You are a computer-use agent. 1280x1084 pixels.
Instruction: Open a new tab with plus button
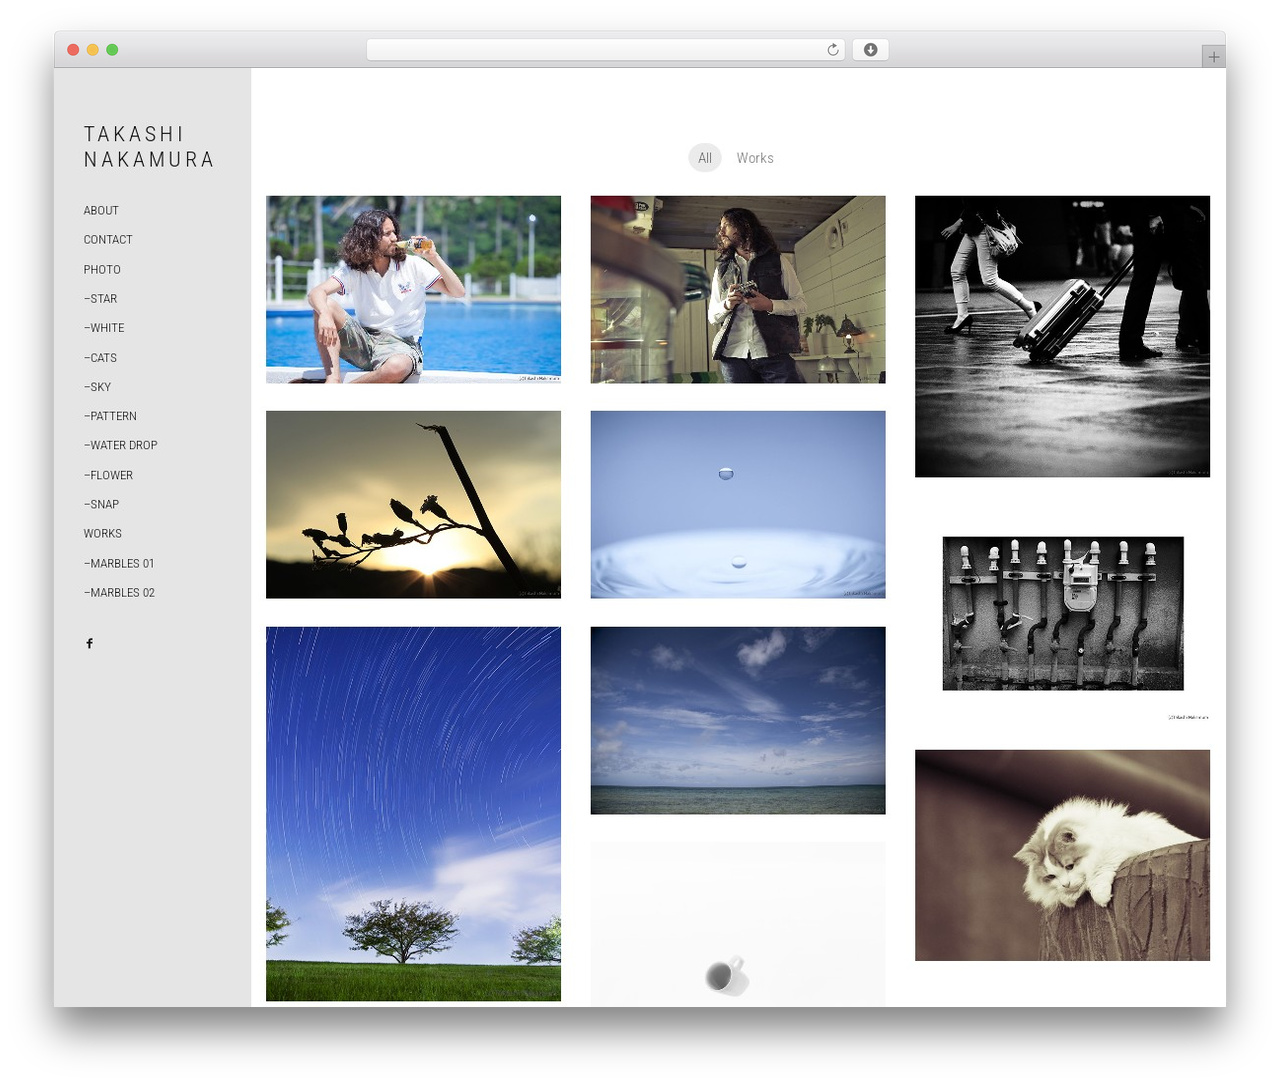click(x=1213, y=57)
